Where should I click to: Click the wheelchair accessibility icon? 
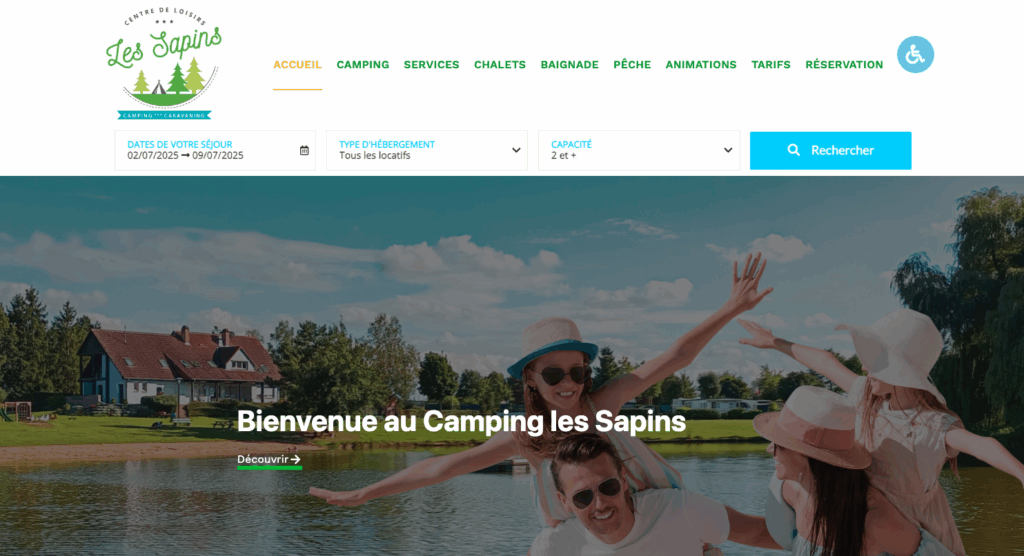[915, 54]
